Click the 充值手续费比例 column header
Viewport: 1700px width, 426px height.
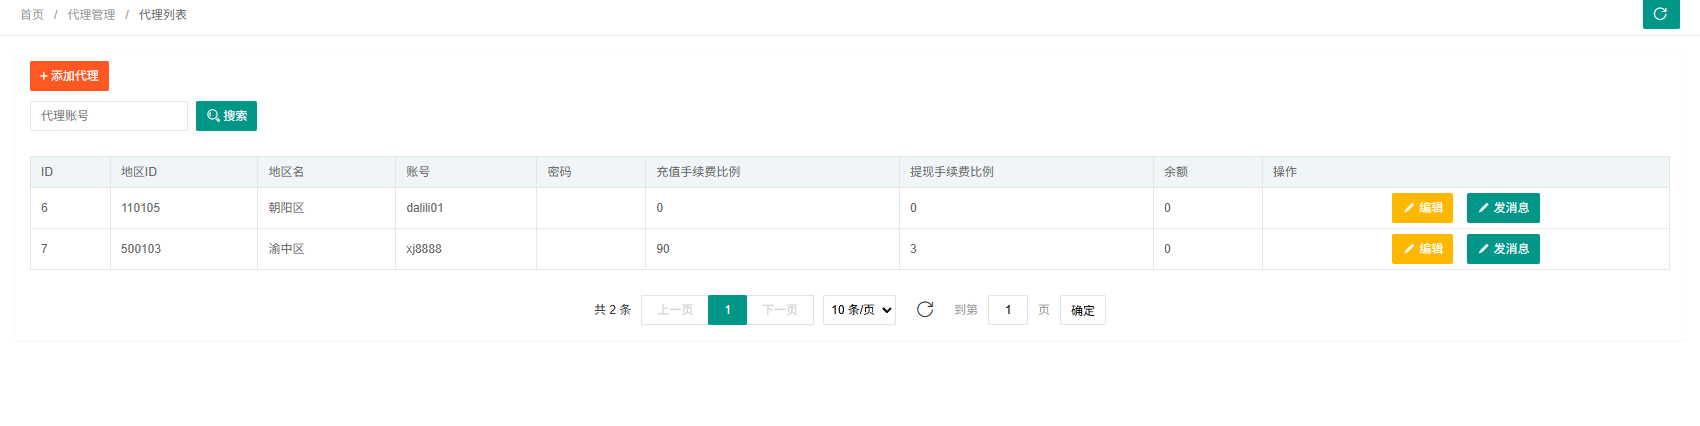pos(698,172)
